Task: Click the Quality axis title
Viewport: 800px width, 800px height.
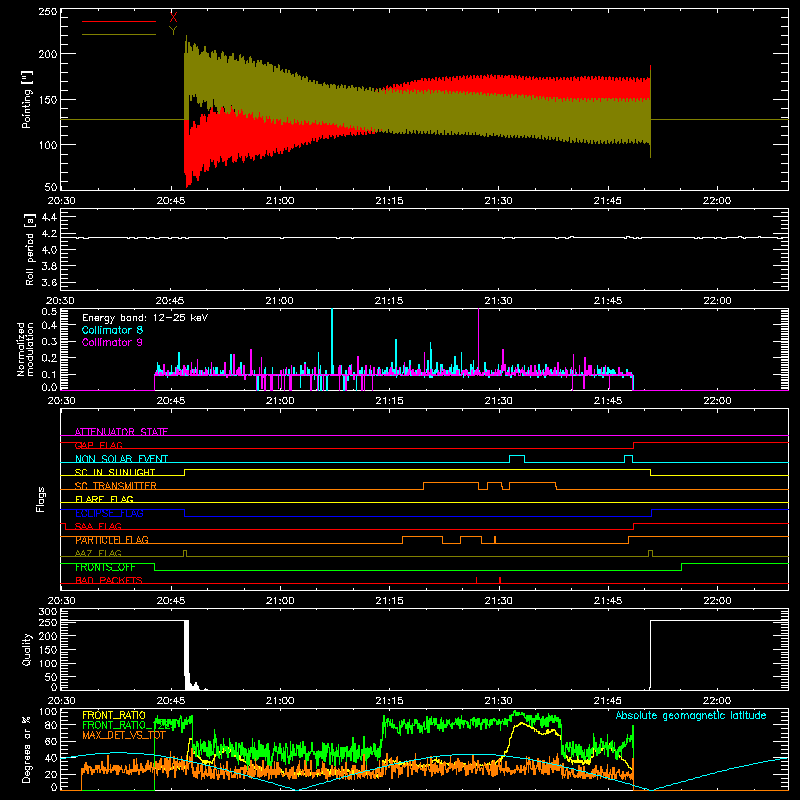Action: point(27,649)
